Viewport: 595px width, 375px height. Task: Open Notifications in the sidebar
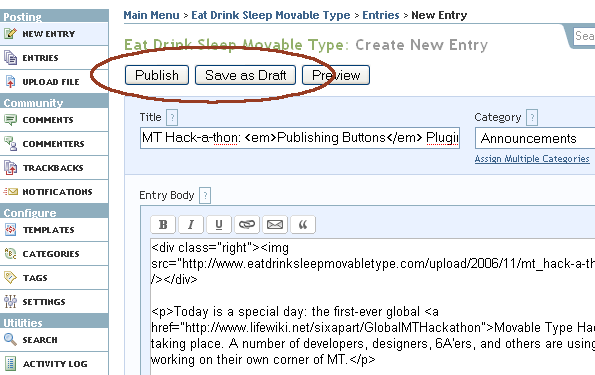(54, 192)
